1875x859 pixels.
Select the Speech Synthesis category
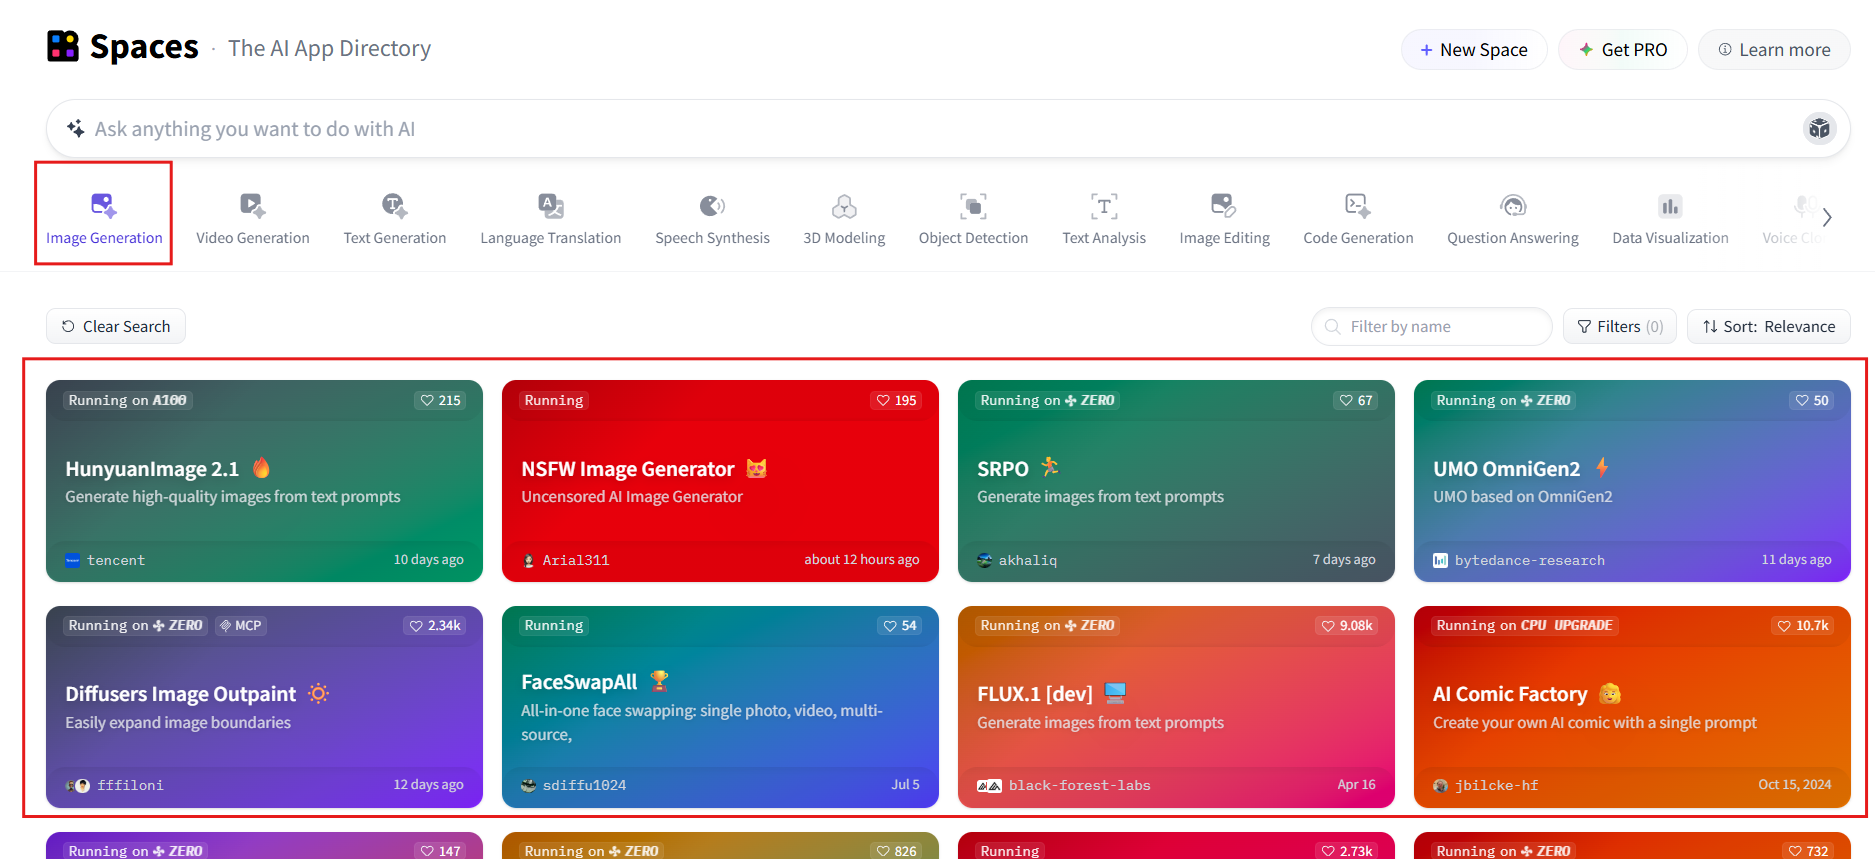click(712, 218)
